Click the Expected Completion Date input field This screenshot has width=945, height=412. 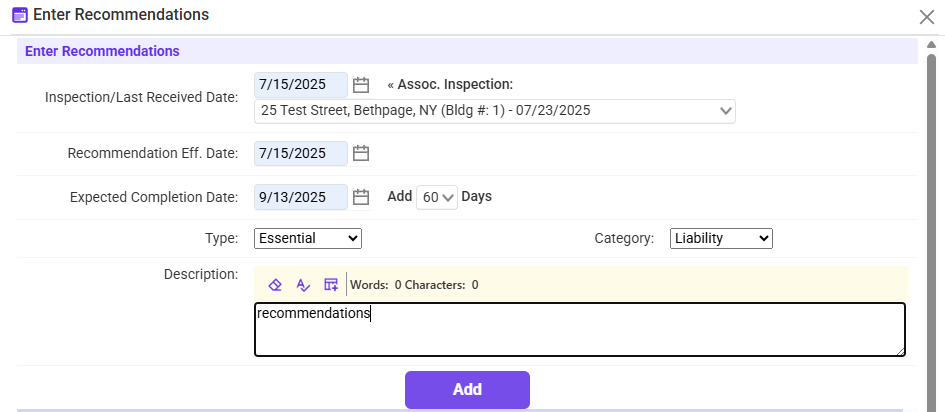point(301,197)
